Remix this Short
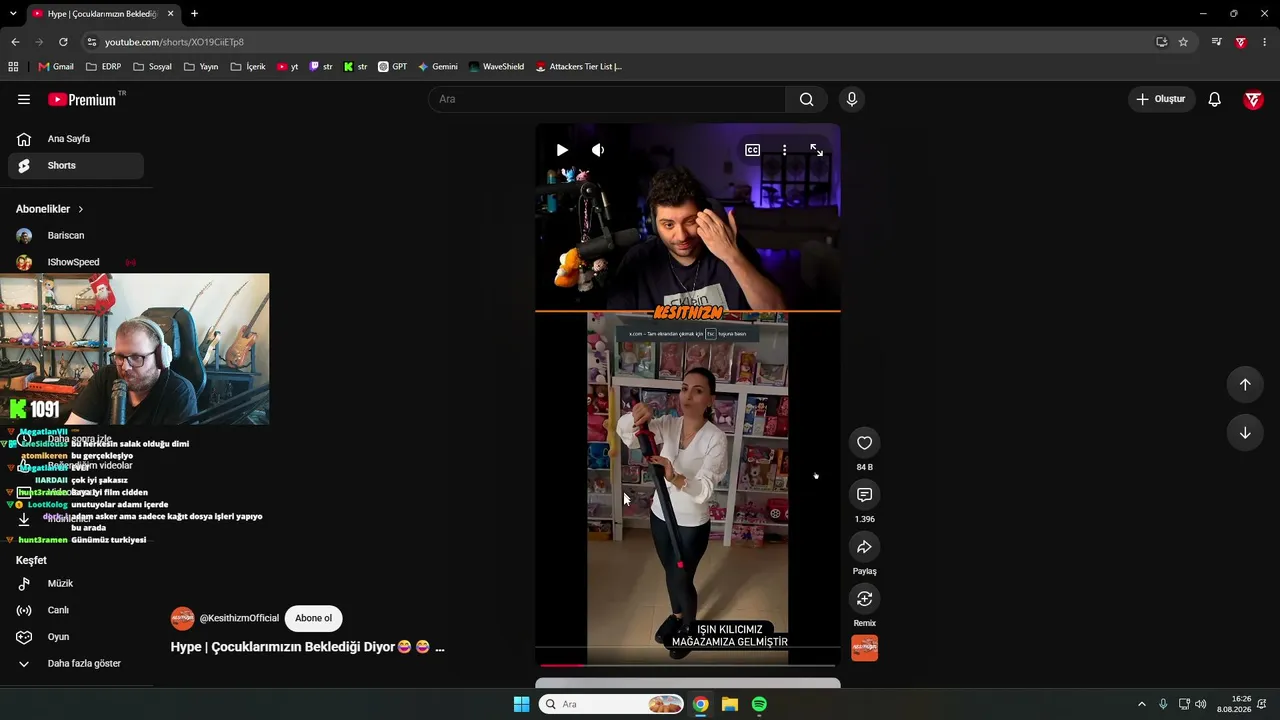The image size is (1280, 720). point(865,599)
